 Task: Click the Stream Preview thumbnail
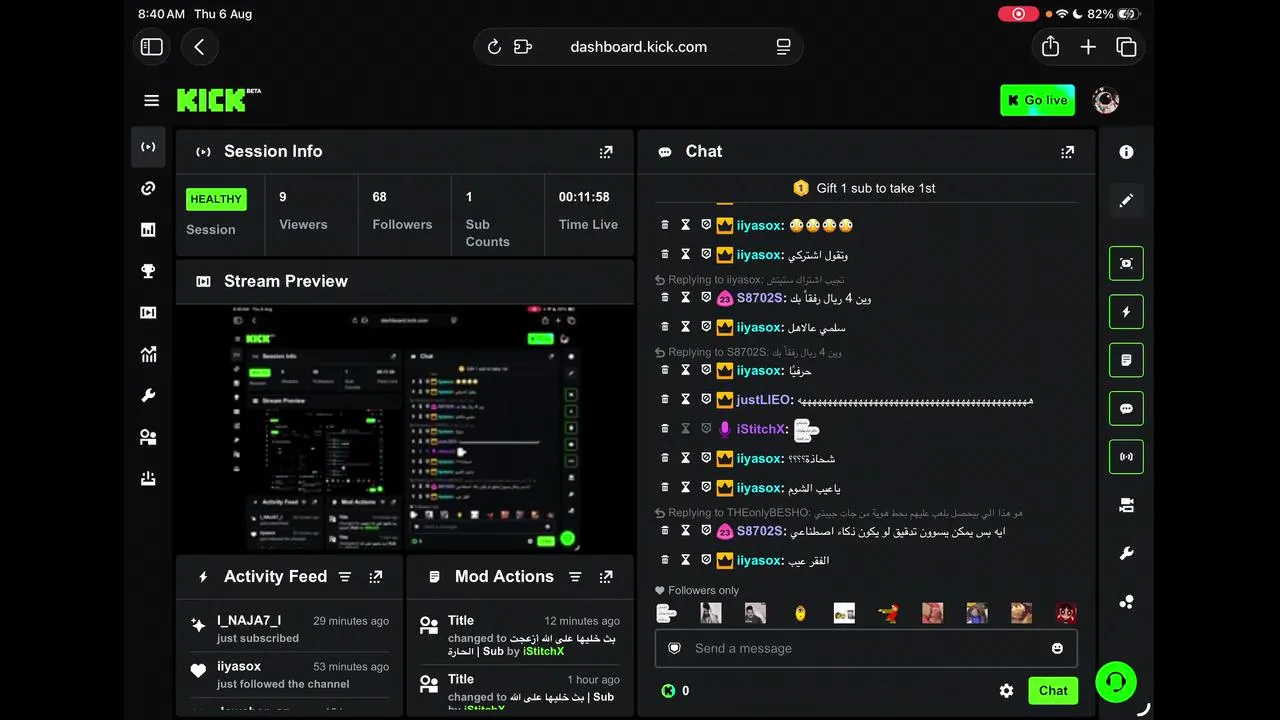click(405, 427)
